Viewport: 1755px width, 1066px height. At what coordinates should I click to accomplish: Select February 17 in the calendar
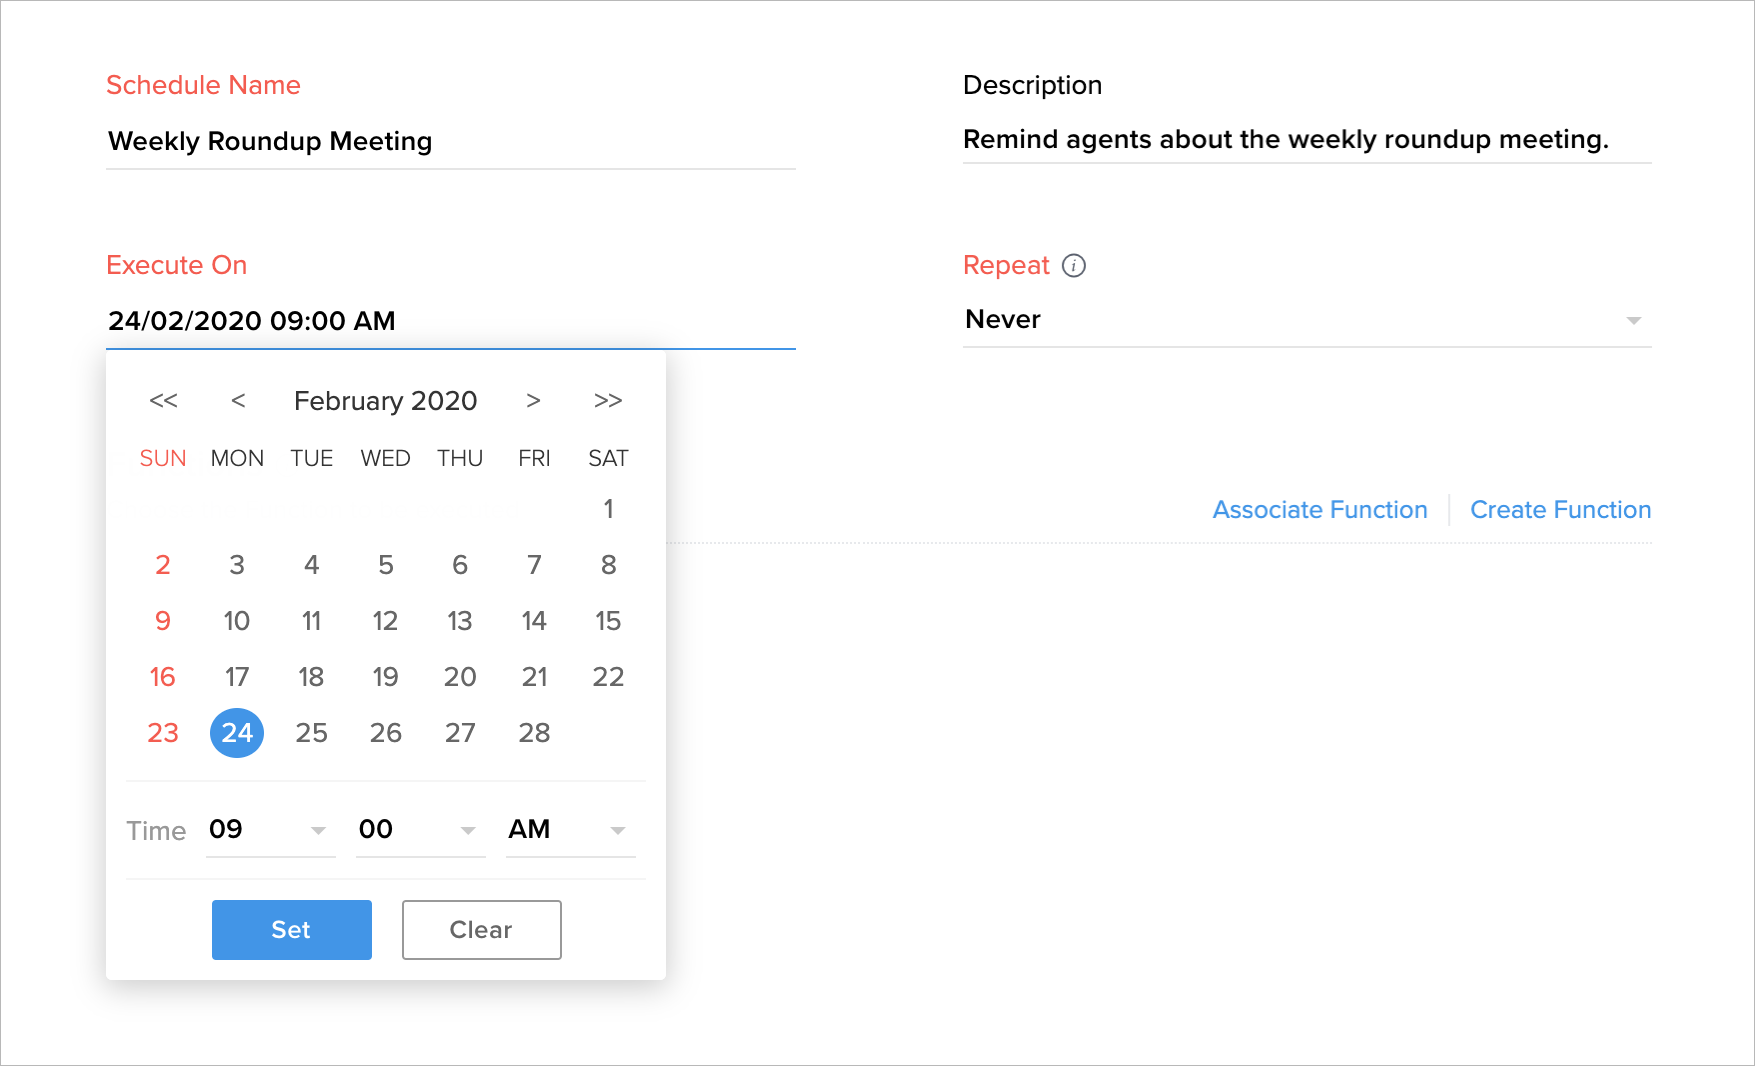pos(237,677)
